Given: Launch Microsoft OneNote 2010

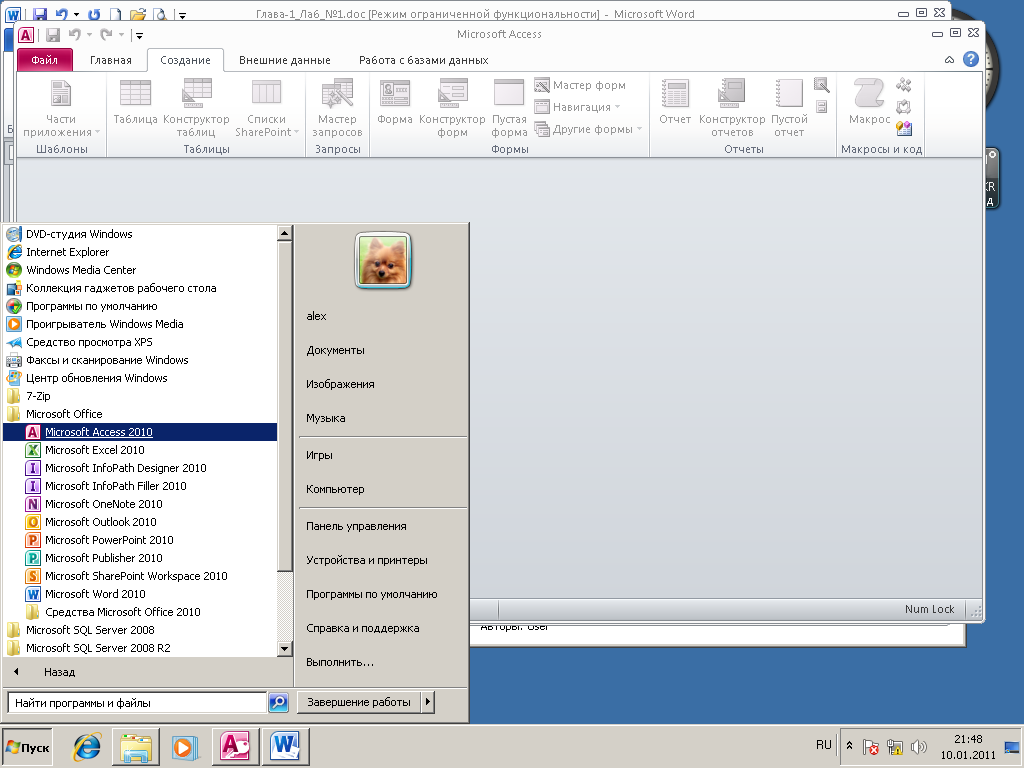Looking at the screenshot, I should [x=104, y=504].
